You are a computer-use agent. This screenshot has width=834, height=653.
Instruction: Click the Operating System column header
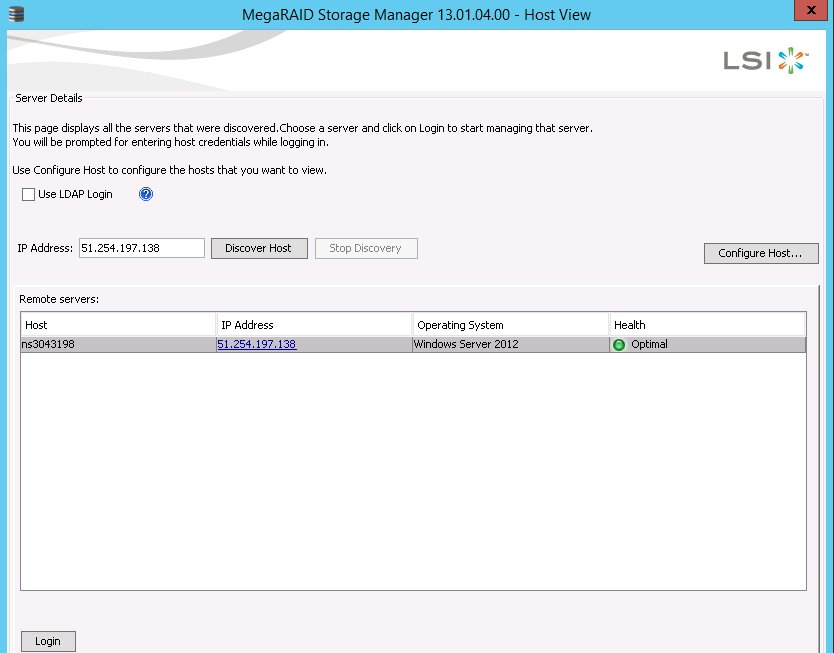point(510,325)
